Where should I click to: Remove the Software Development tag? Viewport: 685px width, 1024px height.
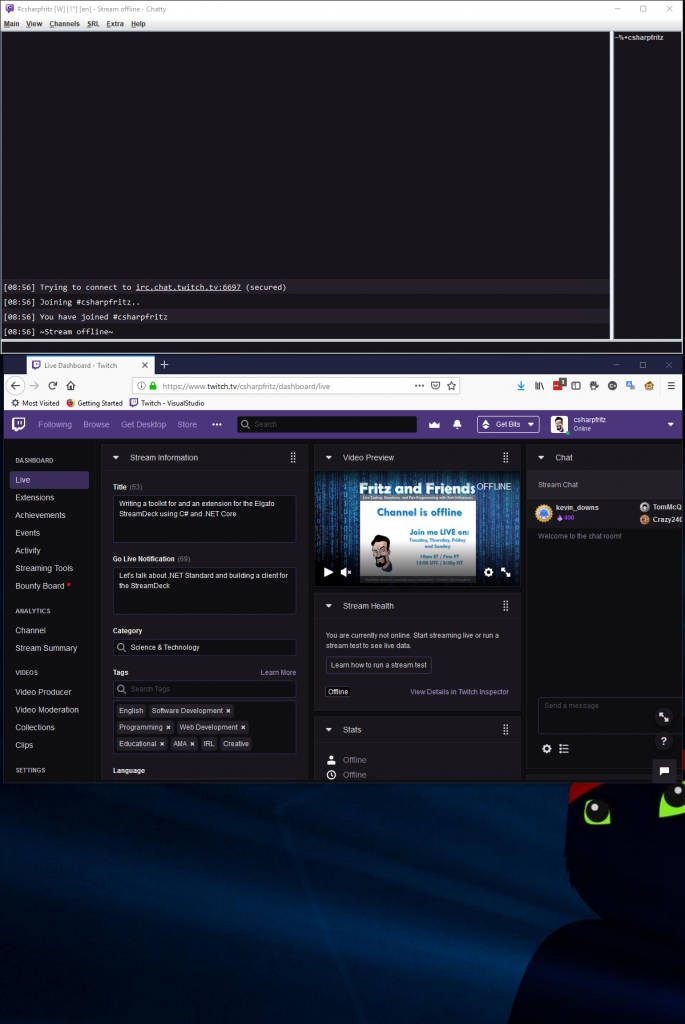[228, 711]
